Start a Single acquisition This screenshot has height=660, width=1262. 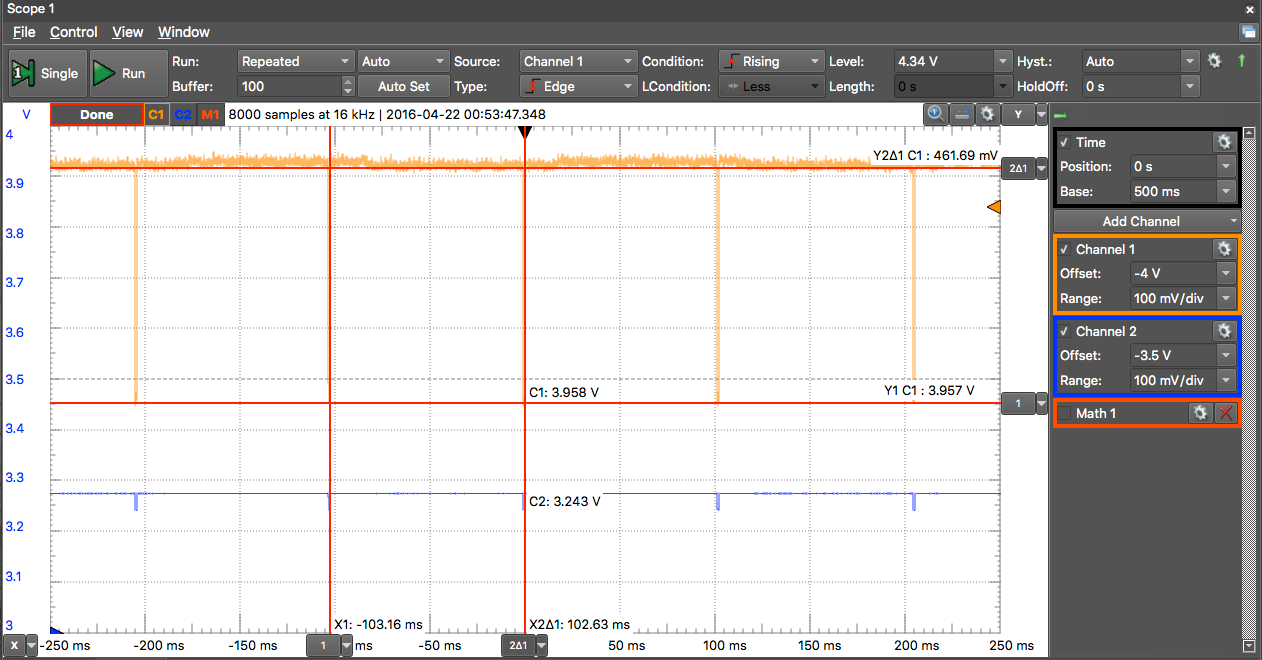click(x=46, y=73)
